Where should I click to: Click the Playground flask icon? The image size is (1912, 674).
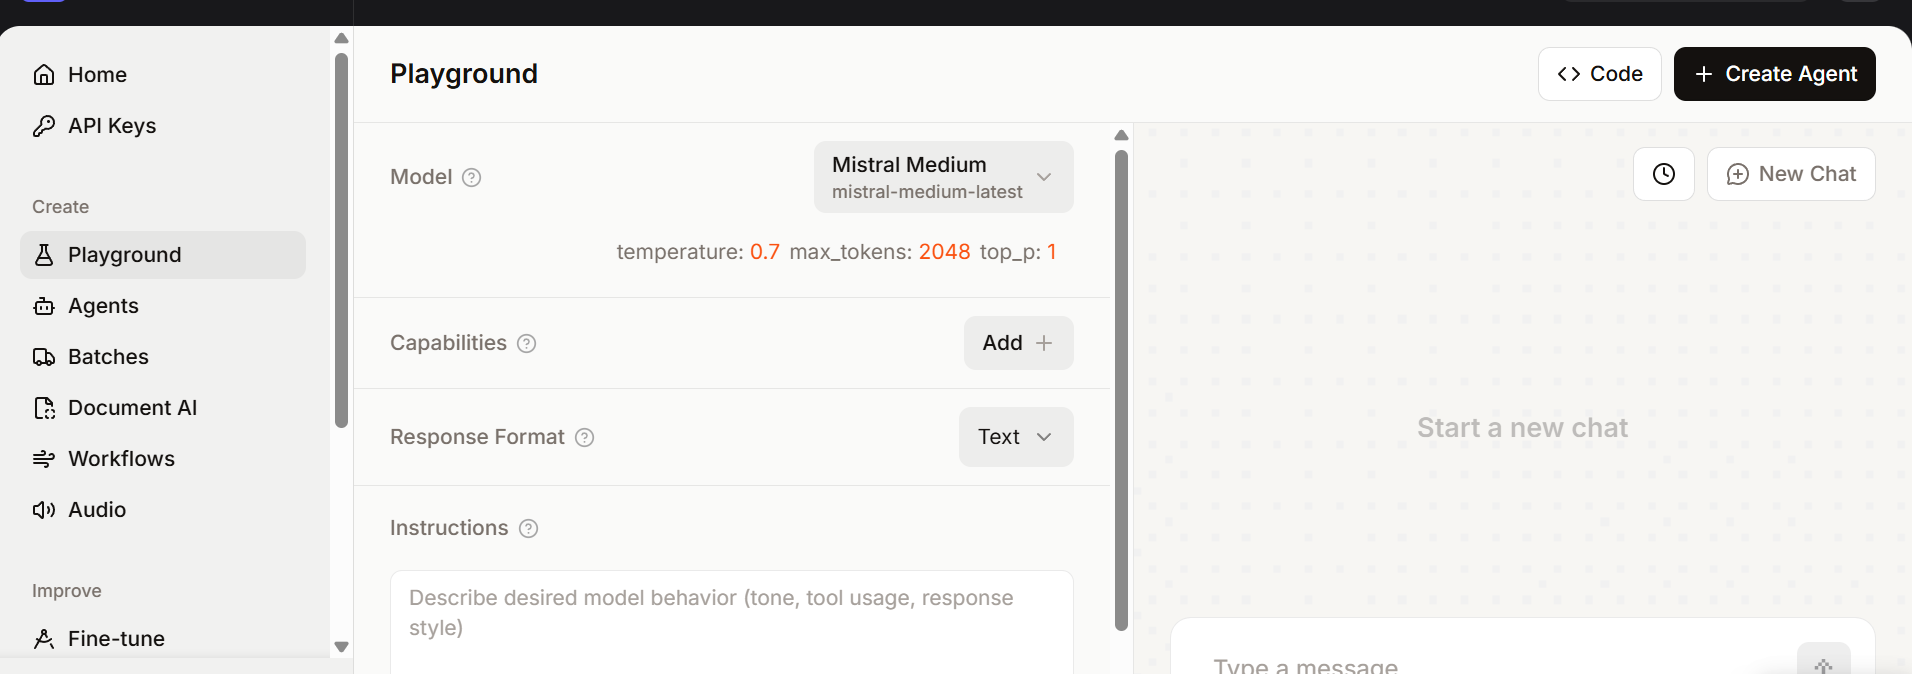(44, 255)
